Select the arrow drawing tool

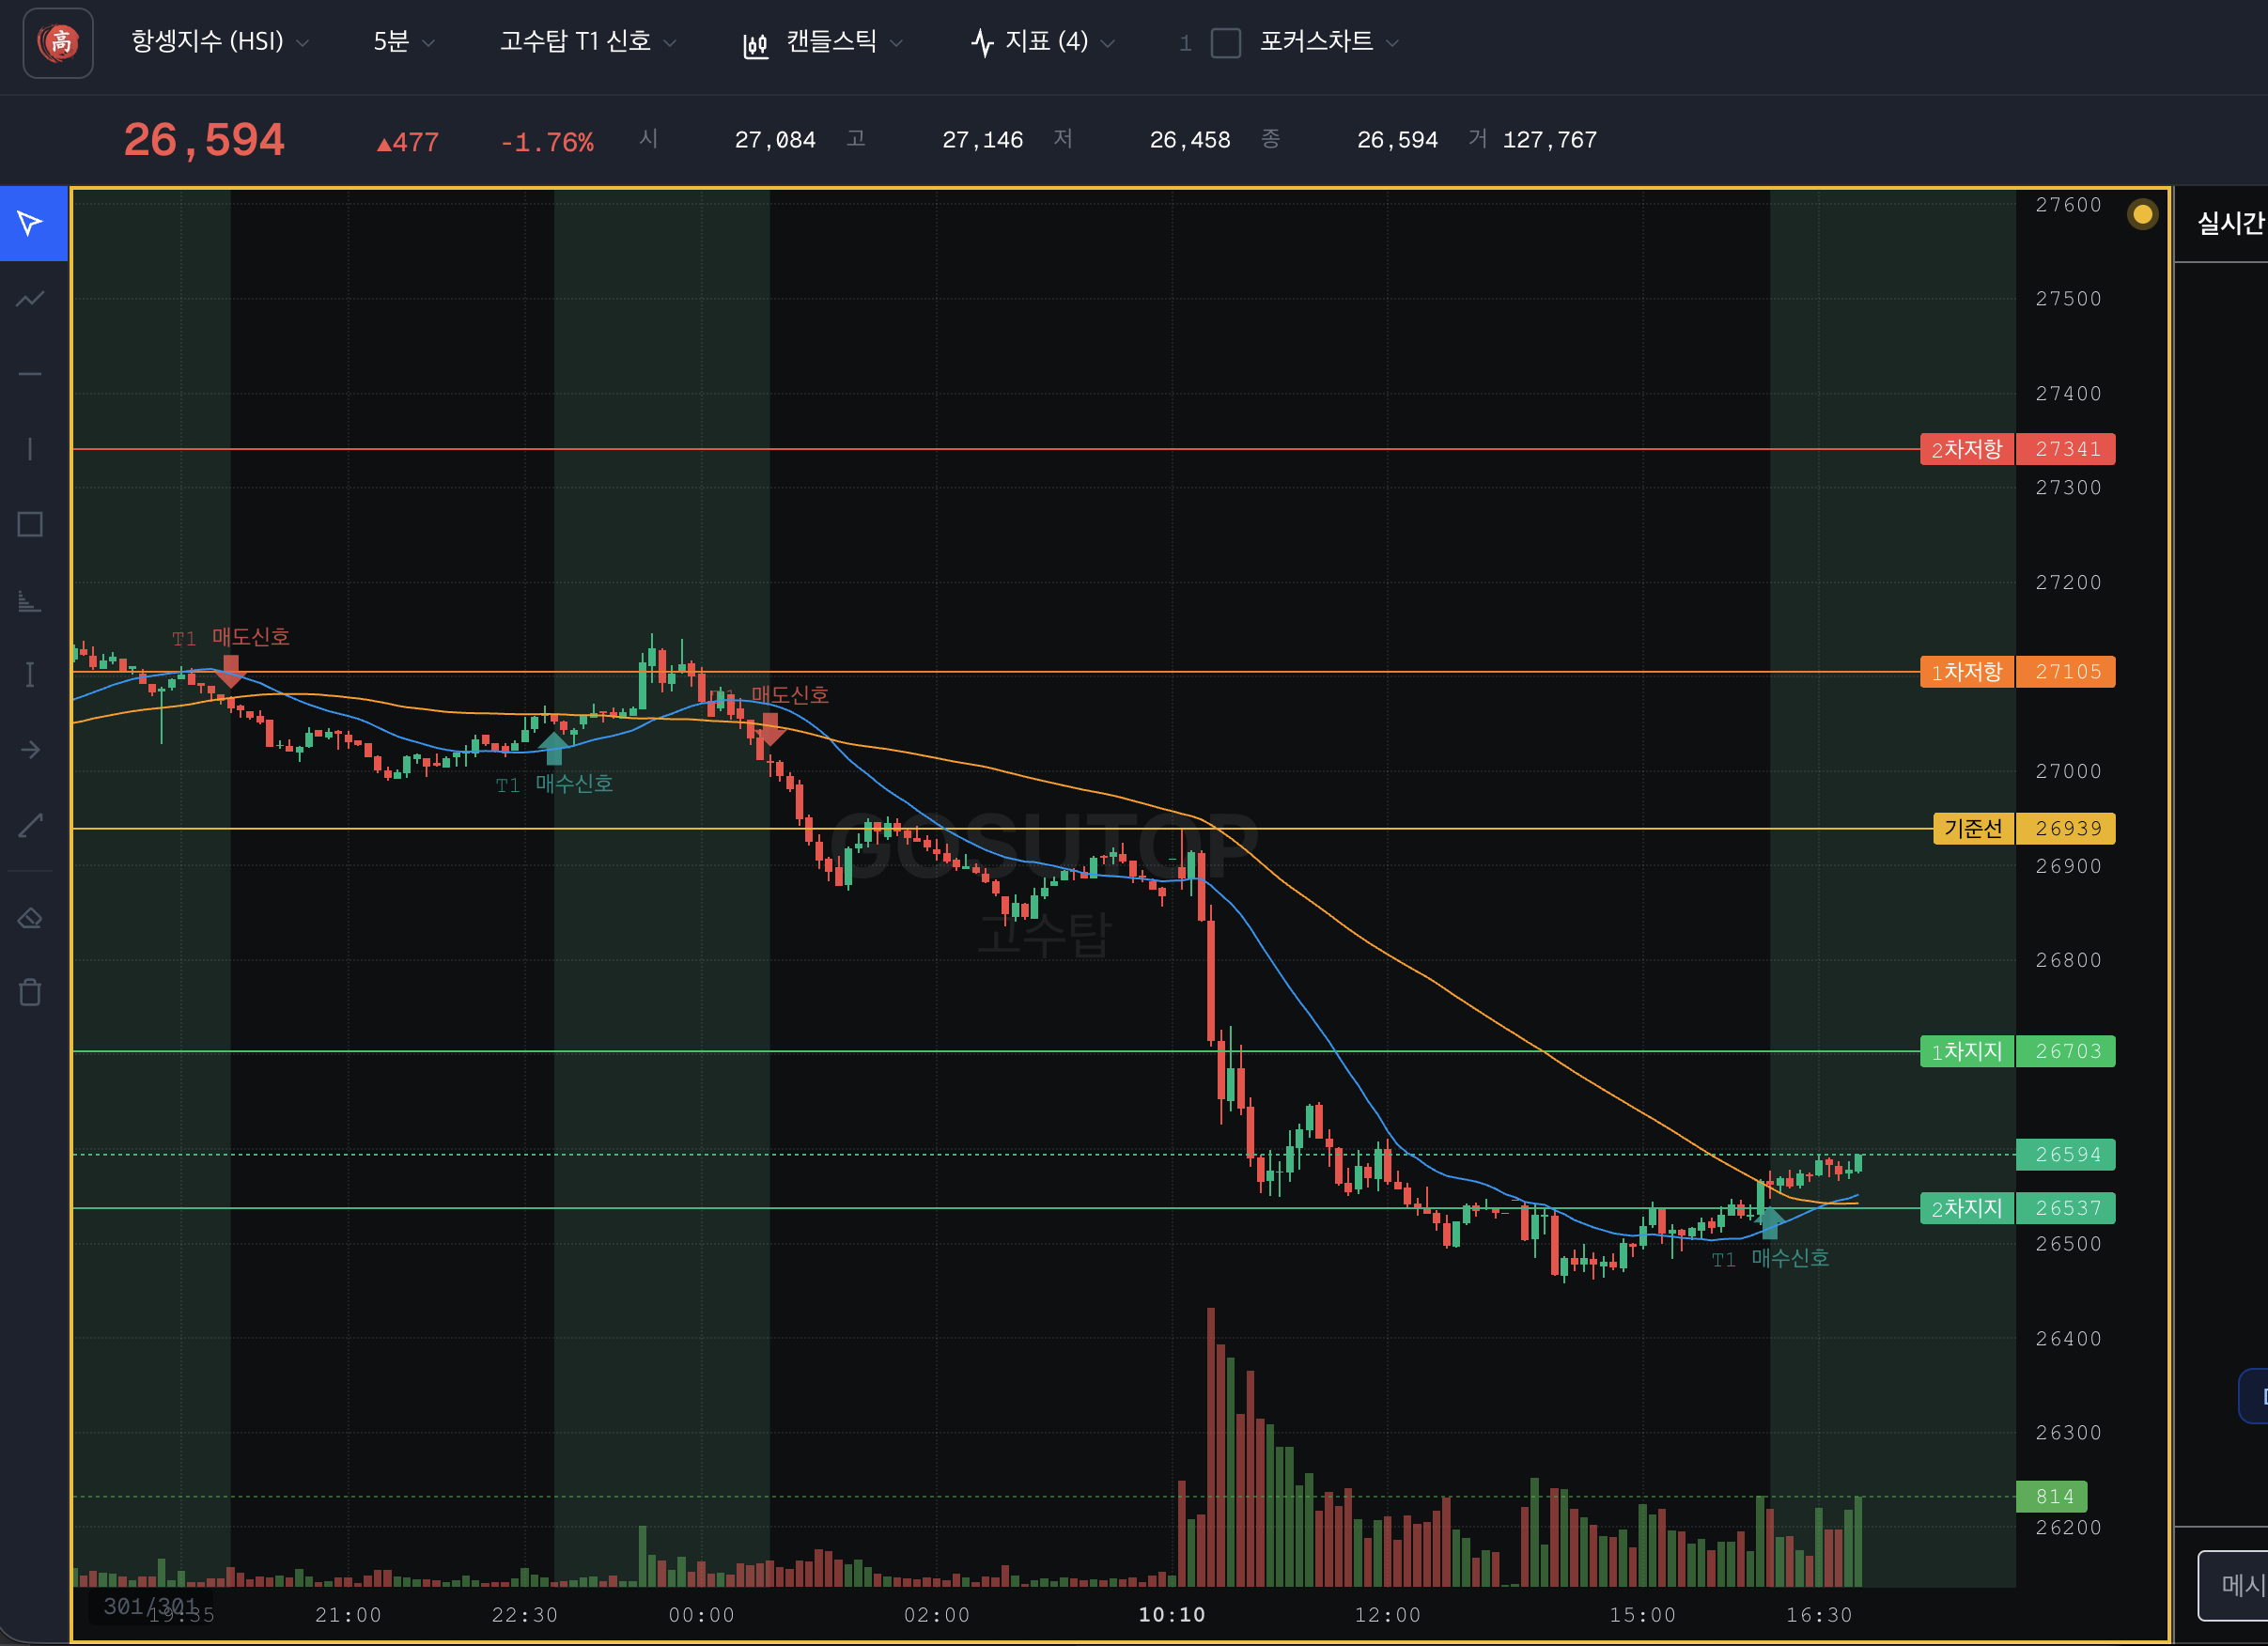[x=31, y=749]
